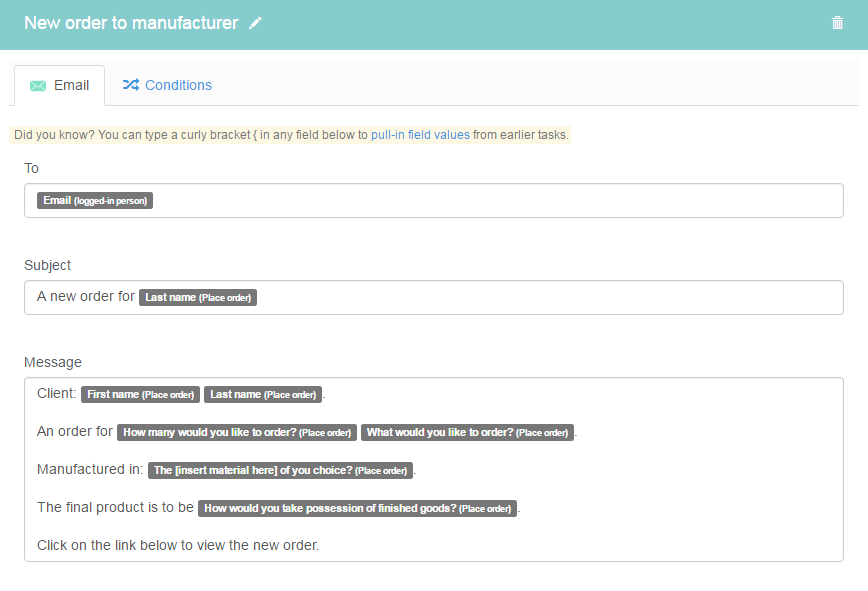The image size is (868, 591).
Task: Open the Conditions tab
Action: pyautogui.click(x=167, y=85)
